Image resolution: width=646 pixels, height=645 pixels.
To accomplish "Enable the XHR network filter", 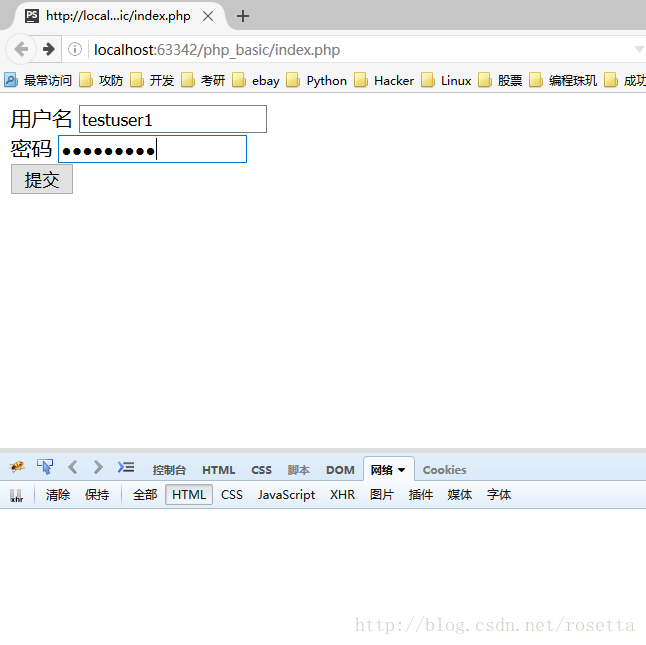I will coord(342,495).
